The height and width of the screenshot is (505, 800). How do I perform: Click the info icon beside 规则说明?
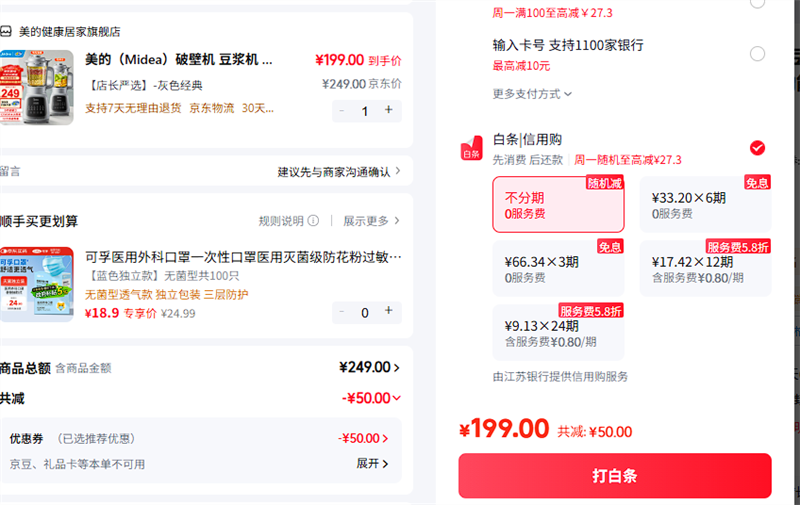tap(313, 221)
